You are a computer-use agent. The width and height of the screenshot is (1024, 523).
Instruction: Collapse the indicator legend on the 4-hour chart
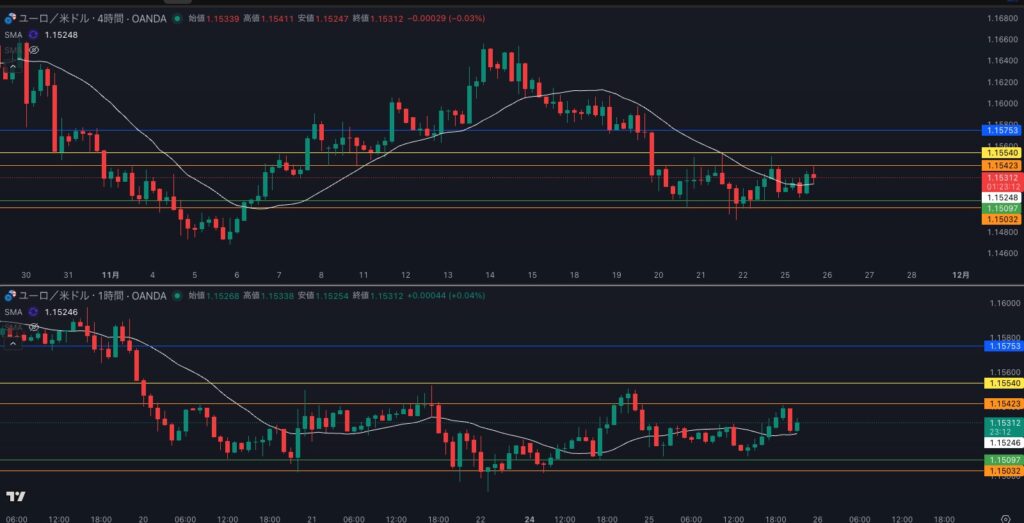[x=13, y=66]
